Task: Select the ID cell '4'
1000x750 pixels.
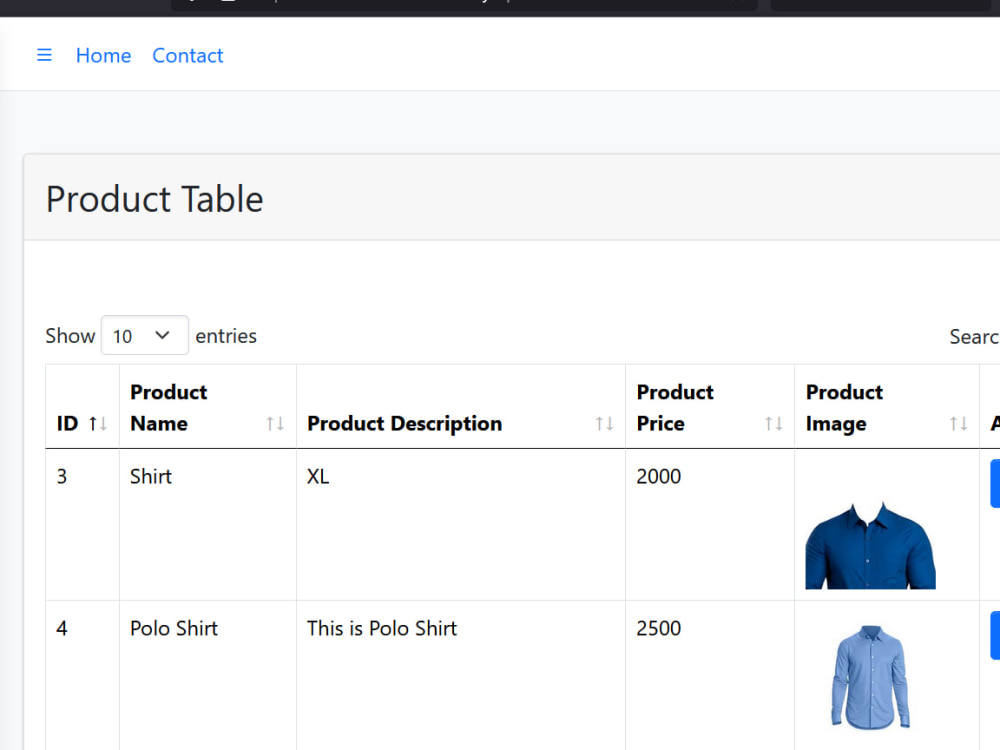Action: 82,675
